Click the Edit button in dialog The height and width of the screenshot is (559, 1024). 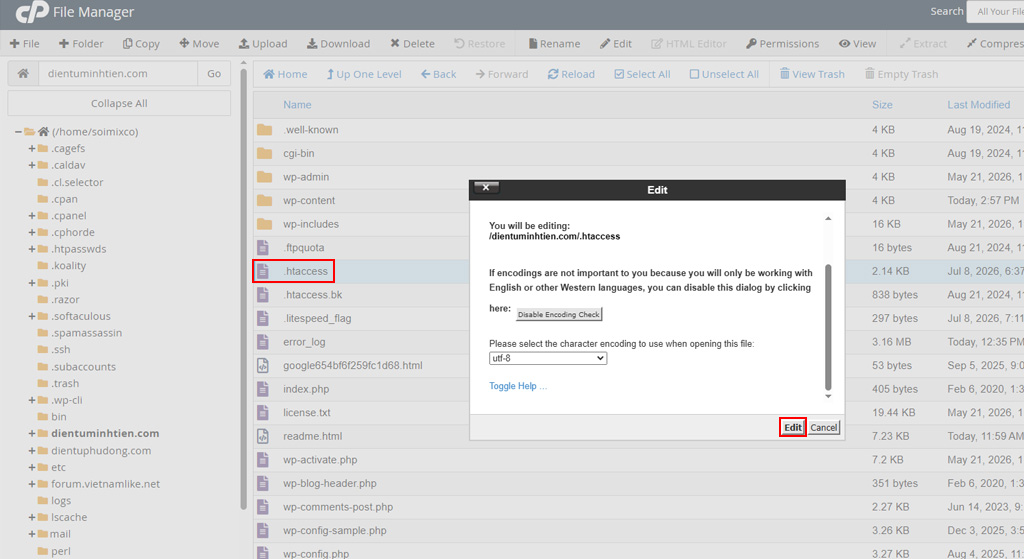(x=792, y=427)
